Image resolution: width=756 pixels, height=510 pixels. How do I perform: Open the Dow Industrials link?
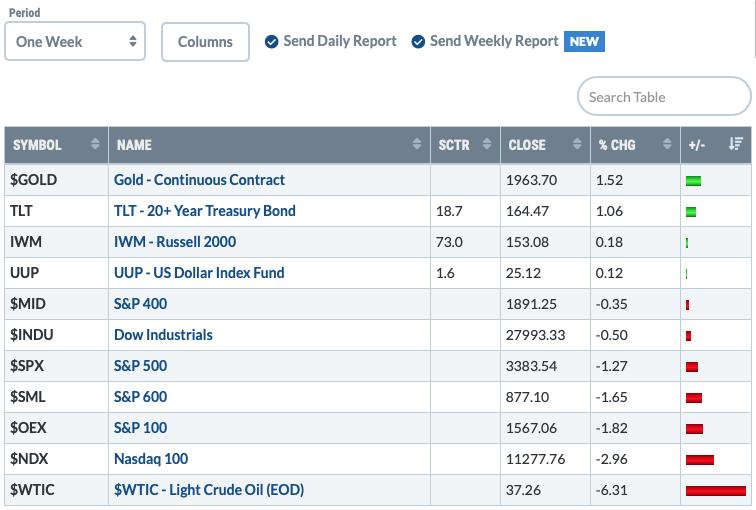163,335
